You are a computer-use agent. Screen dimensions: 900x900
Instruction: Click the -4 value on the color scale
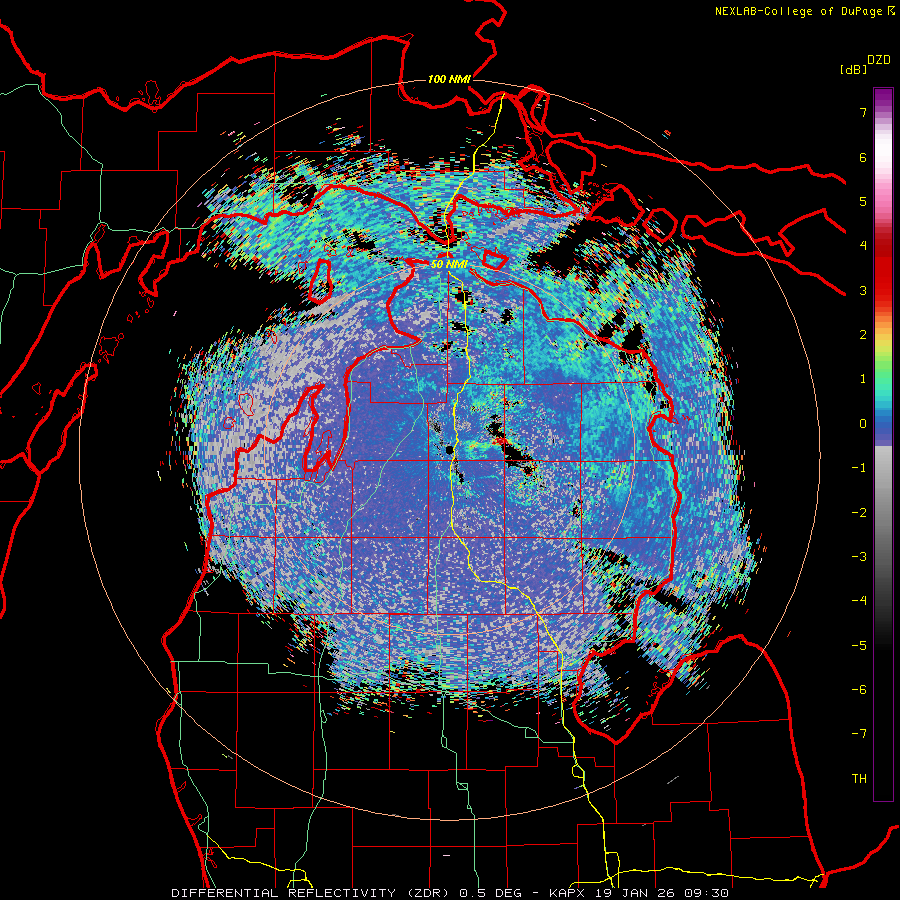859,601
